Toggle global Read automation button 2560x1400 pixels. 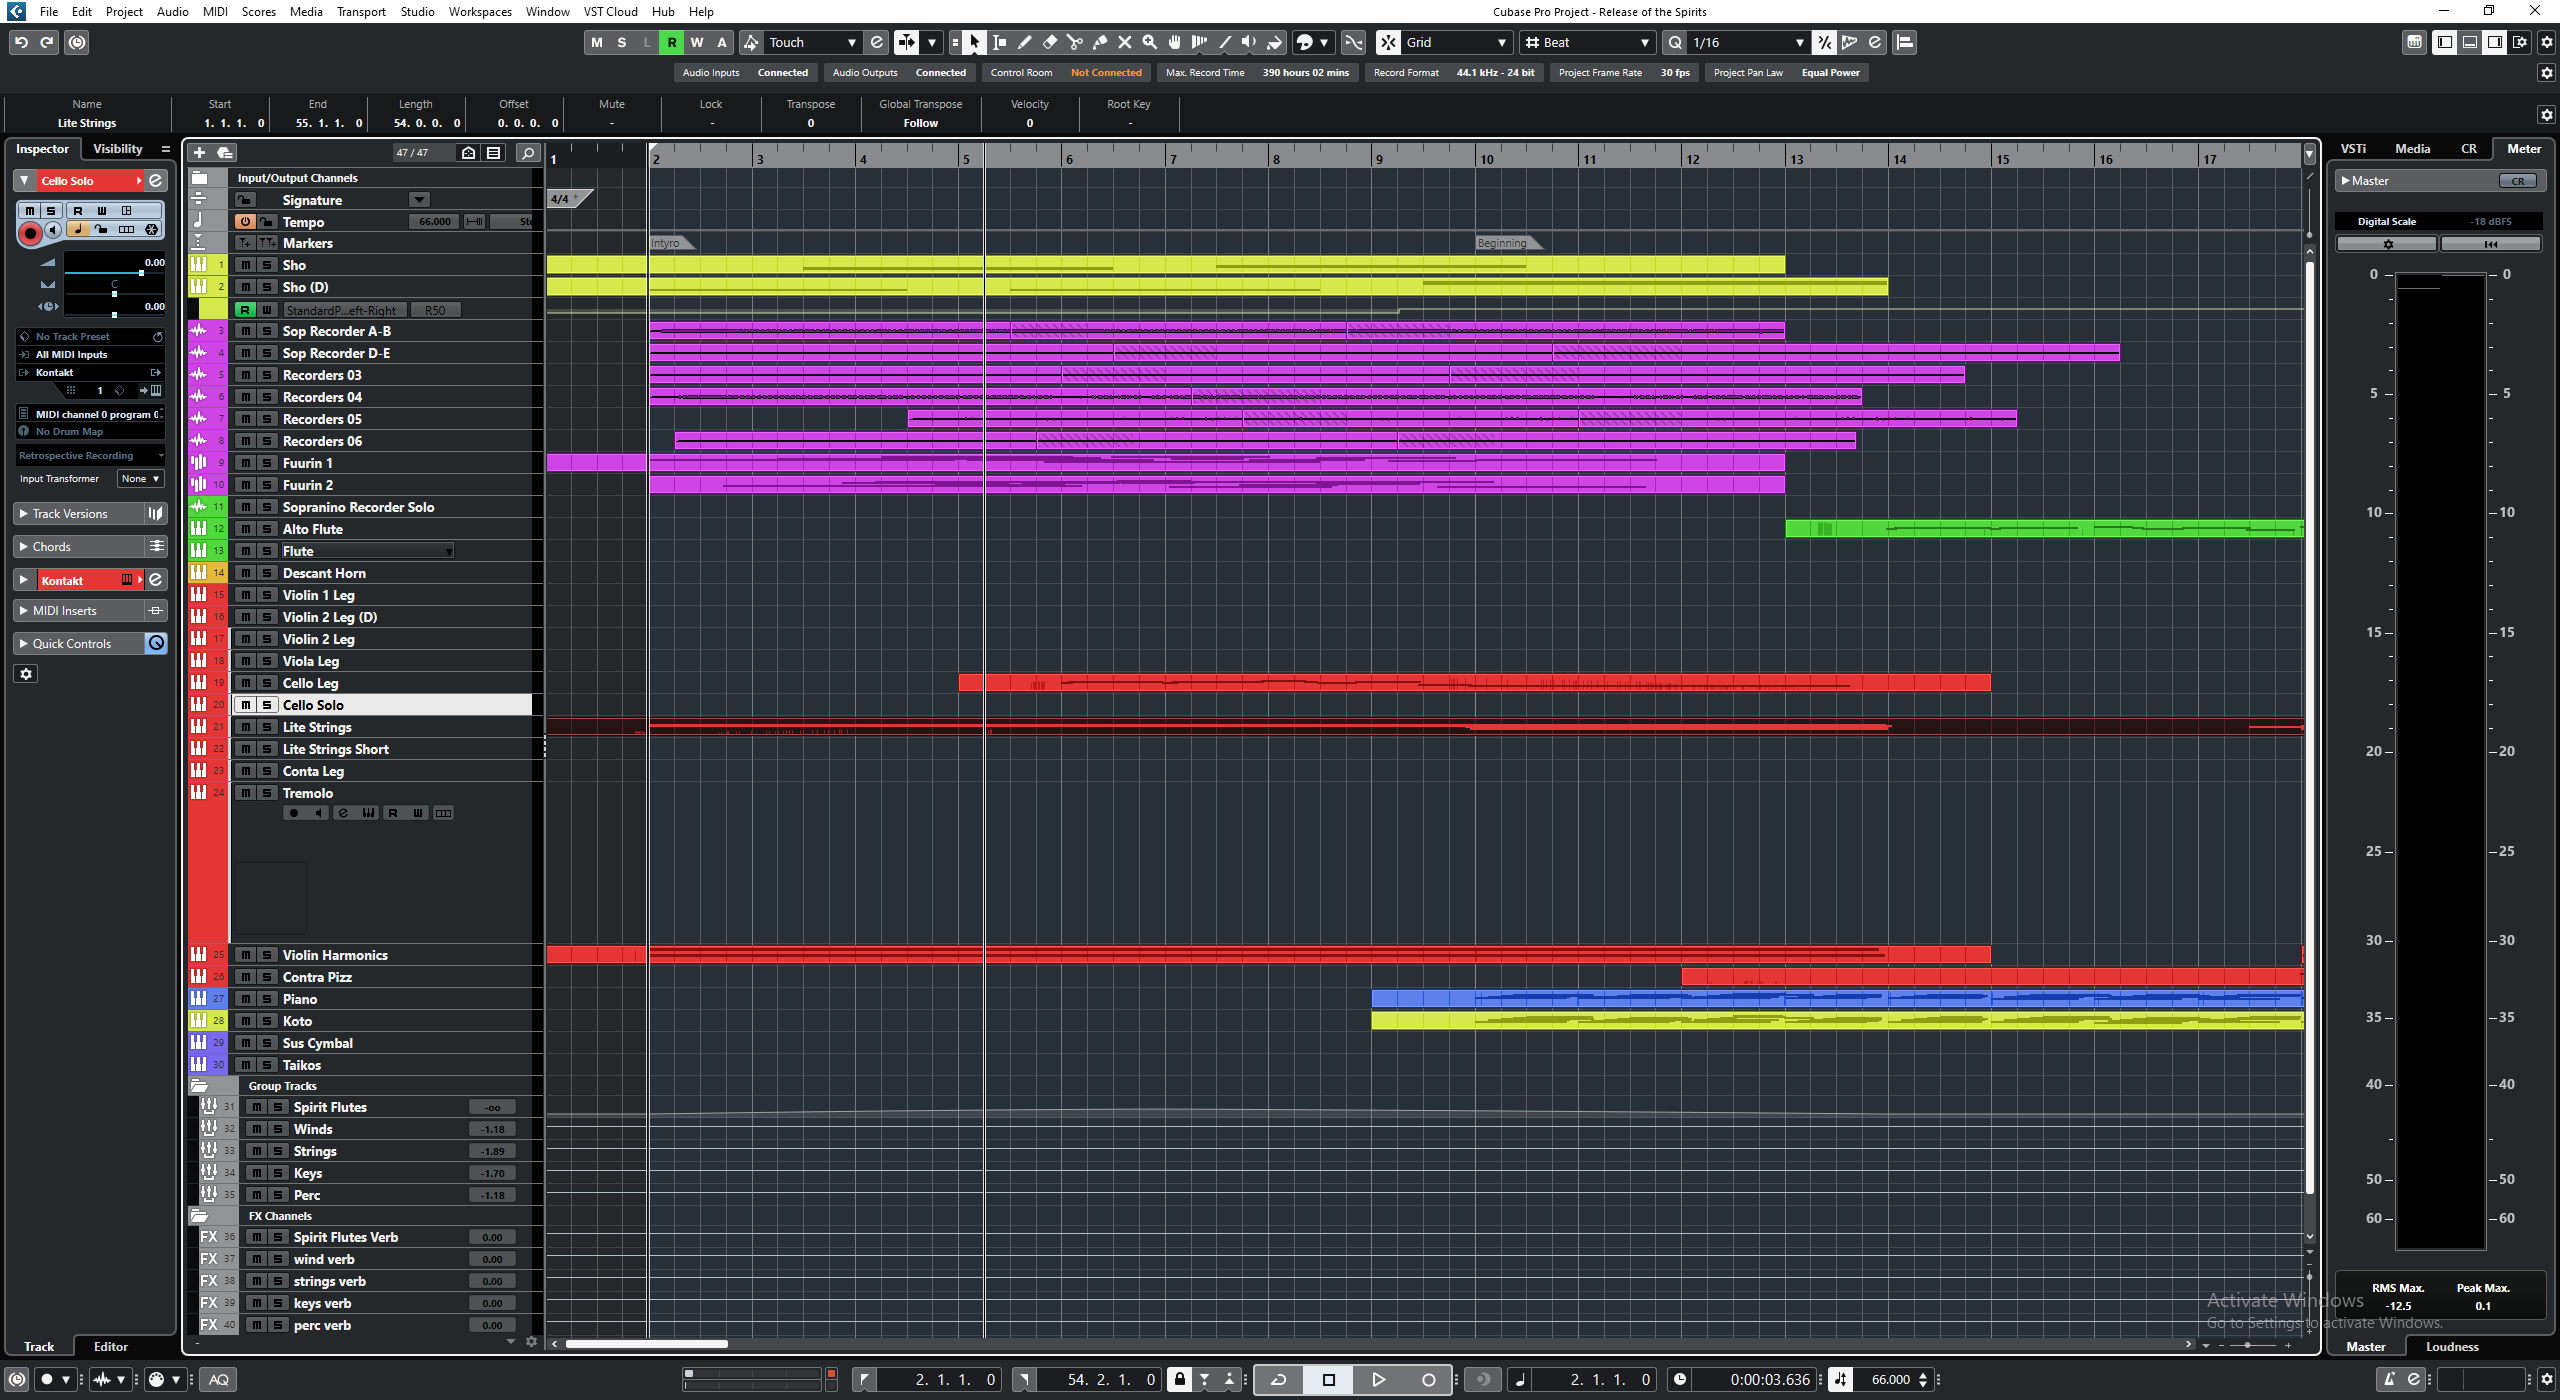point(671,42)
